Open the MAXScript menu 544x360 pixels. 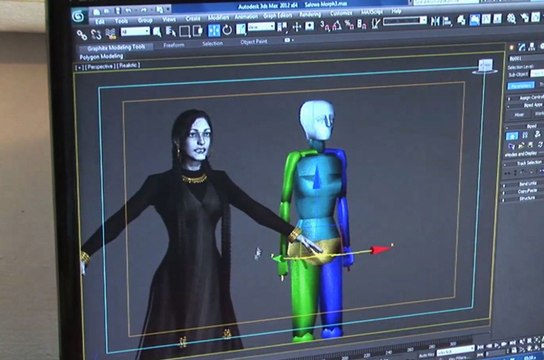click(372, 12)
